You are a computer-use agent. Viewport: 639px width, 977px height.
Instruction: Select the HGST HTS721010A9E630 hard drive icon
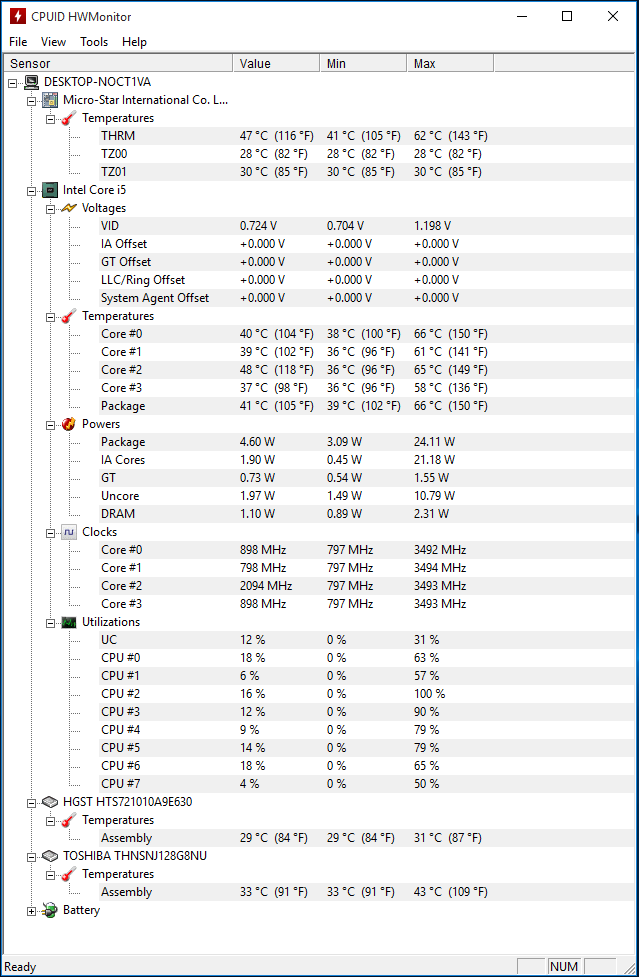(x=50, y=802)
